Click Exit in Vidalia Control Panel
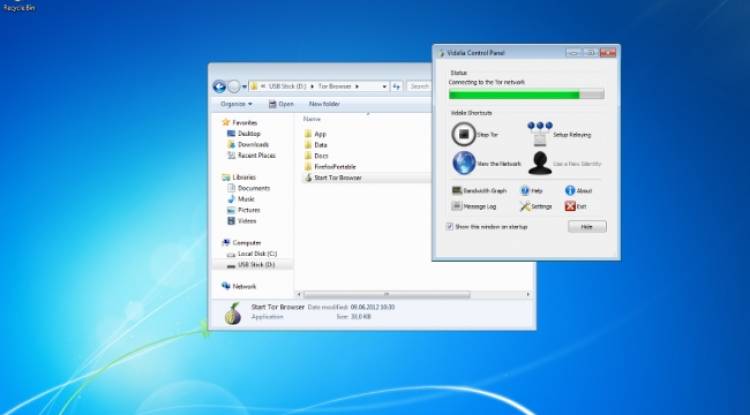 575,206
